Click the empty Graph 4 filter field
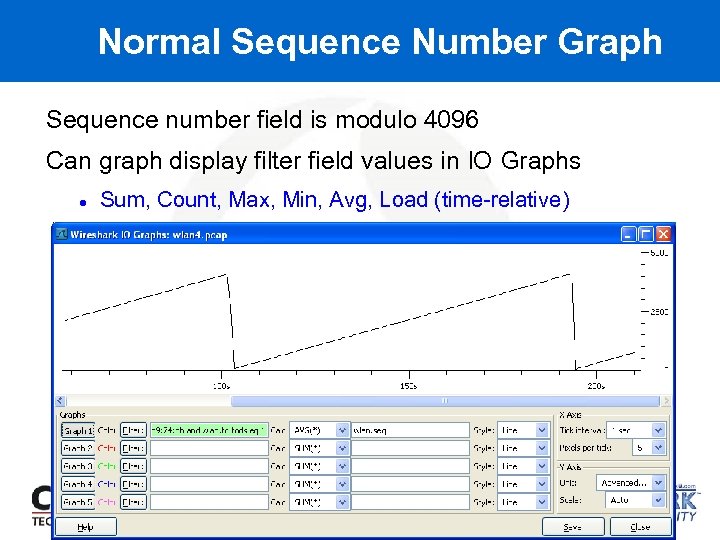 (x=209, y=484)
